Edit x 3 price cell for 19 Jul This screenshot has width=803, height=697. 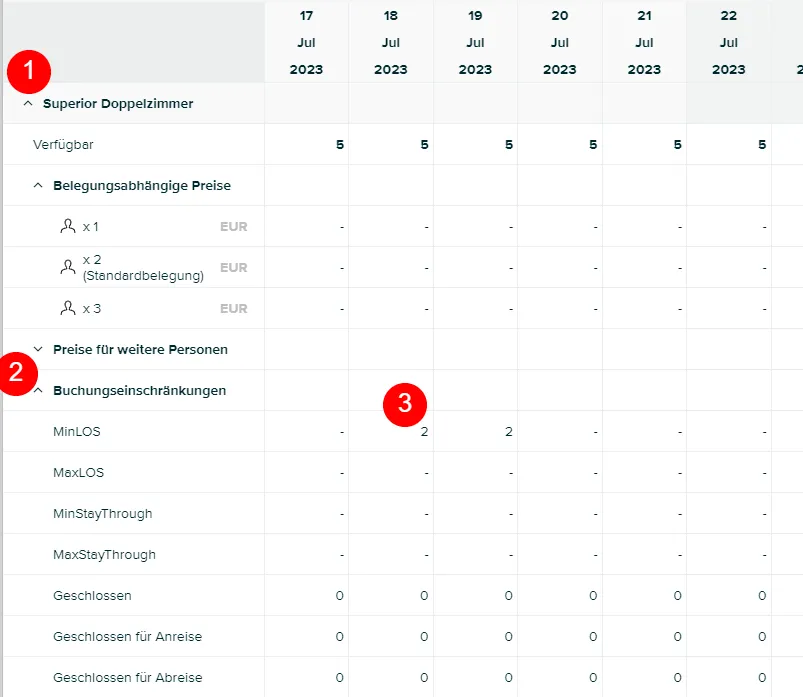coord(475,308)
